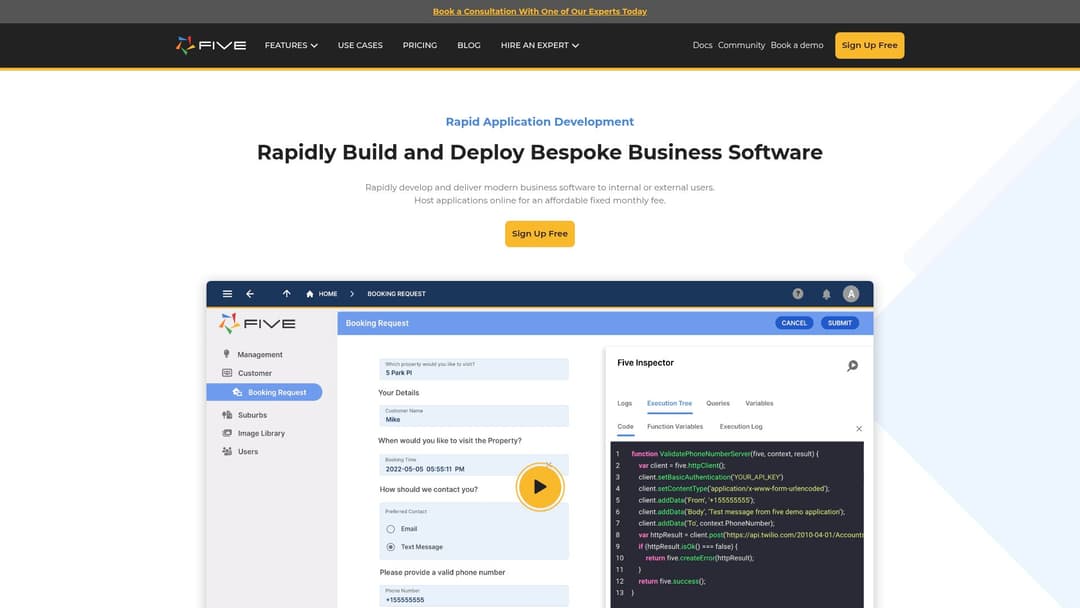1080x608 pixels.
Task: Click the Image Library sidebar icon
Action: (227, 433)
